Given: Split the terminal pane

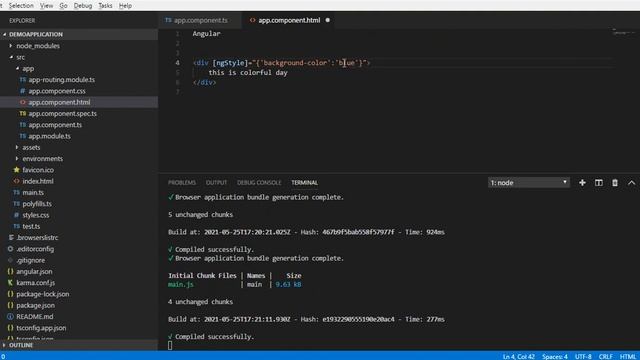Looking at the screenshot, I should click(x=599, y=183).
